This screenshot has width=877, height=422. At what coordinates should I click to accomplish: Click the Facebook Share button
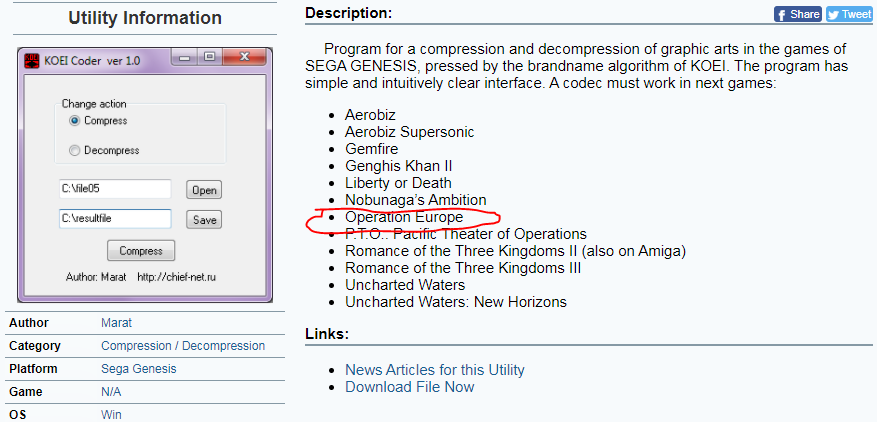[798, 14]
